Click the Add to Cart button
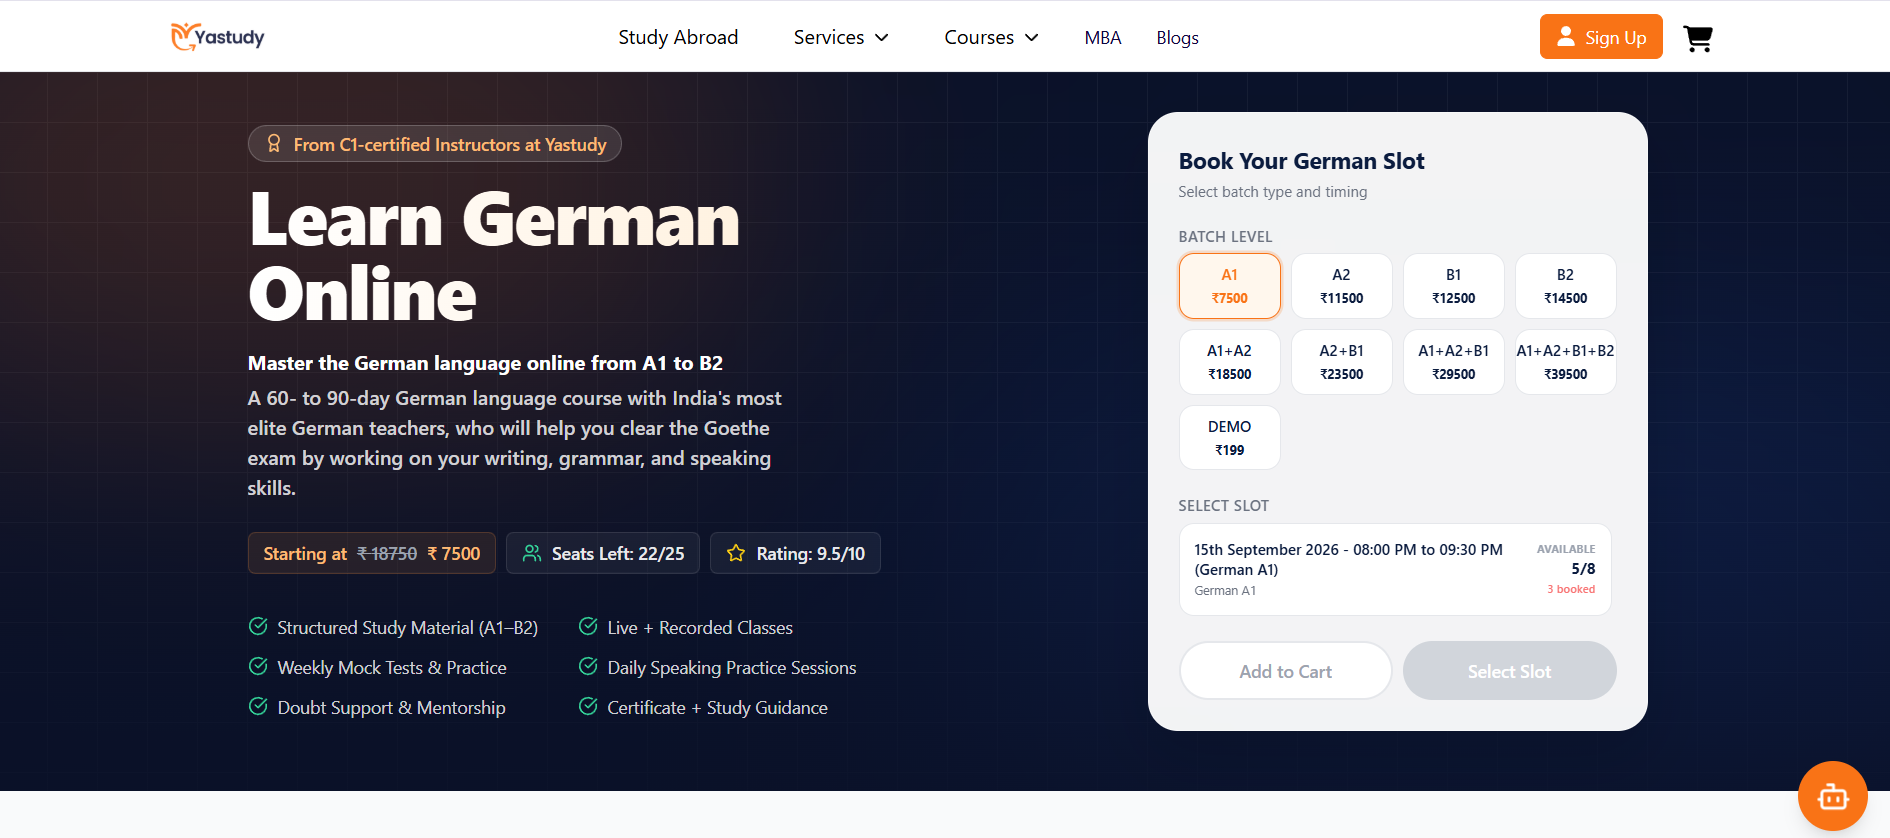Screen dimensions: 1890x838 pyautogui.click(x=1286, y=671)
